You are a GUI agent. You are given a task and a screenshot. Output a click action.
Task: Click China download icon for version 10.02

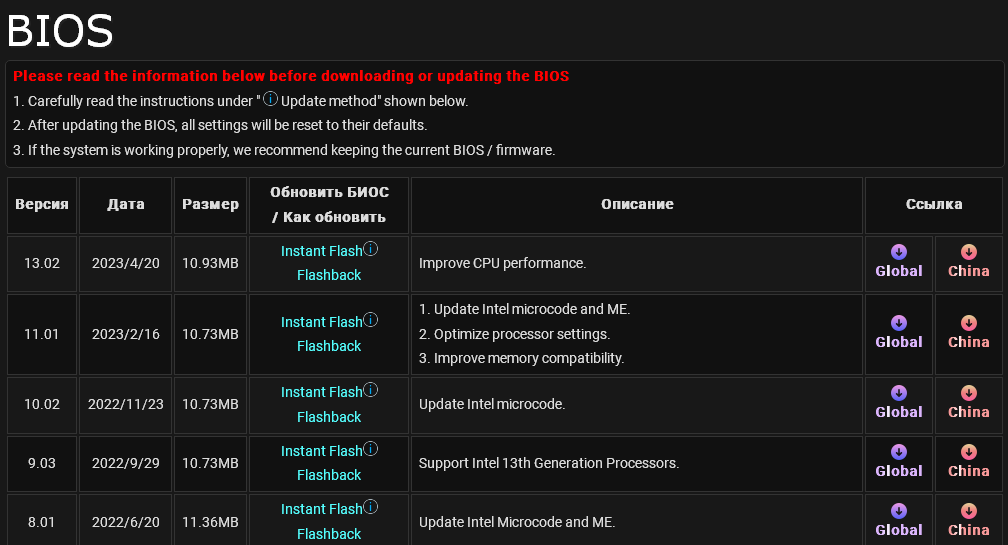[968, 393]
